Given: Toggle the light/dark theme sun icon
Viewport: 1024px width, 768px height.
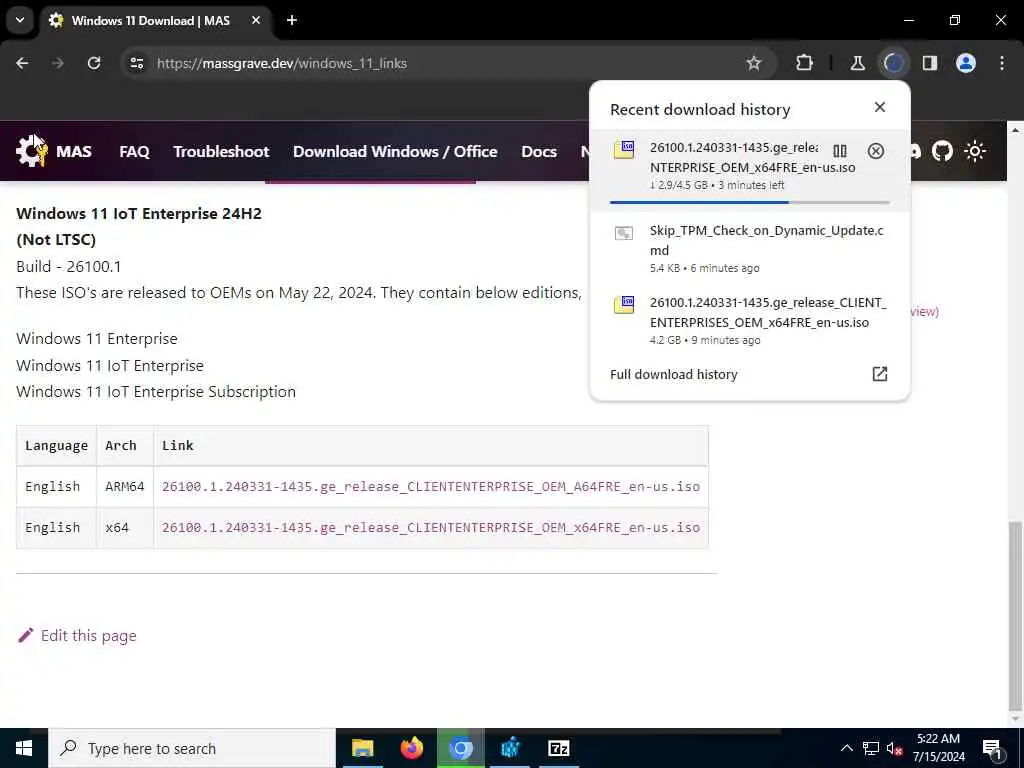Looking at the screenshot, I should 975,151.
